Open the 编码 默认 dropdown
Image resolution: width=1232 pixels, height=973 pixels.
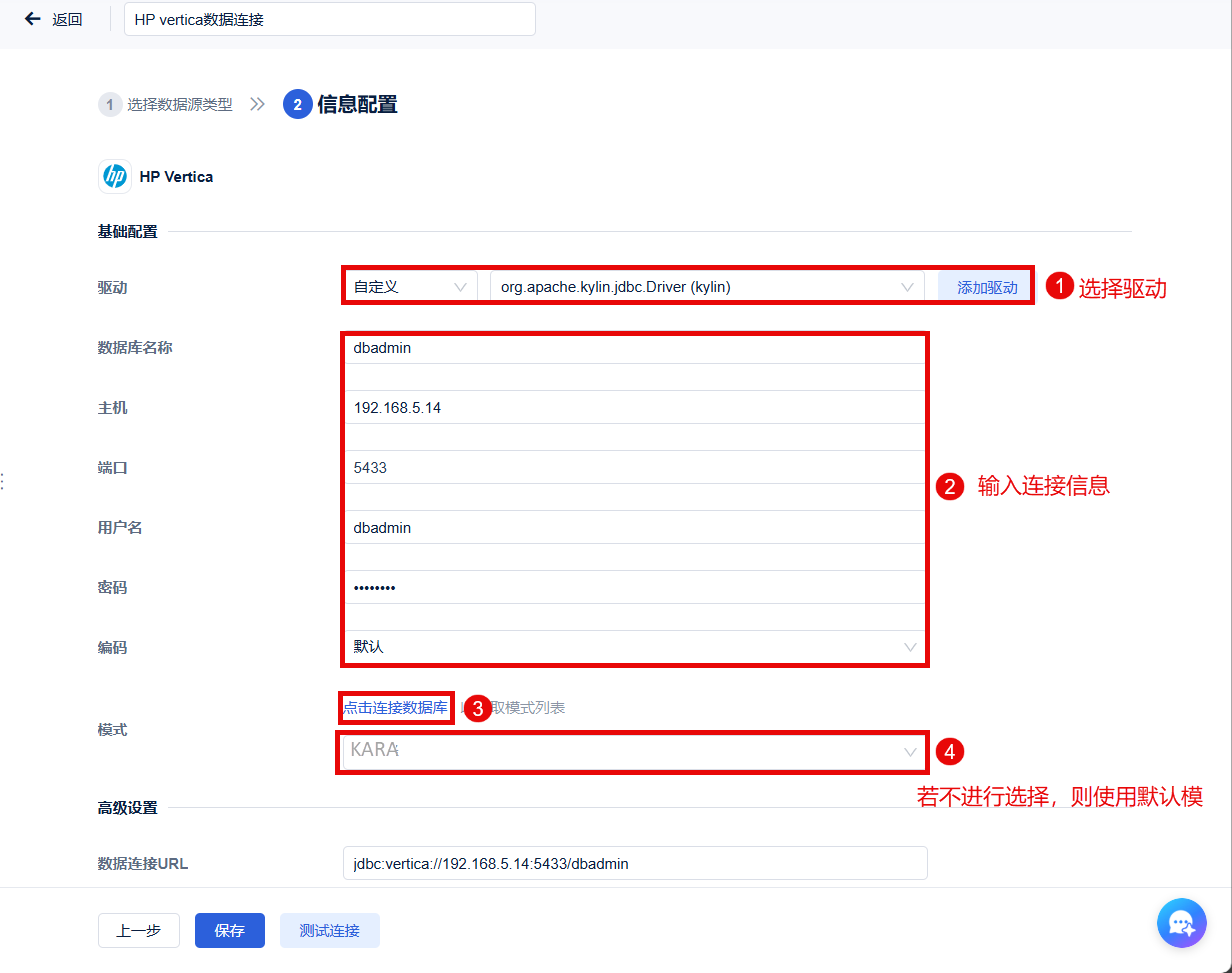click(634, 647)
